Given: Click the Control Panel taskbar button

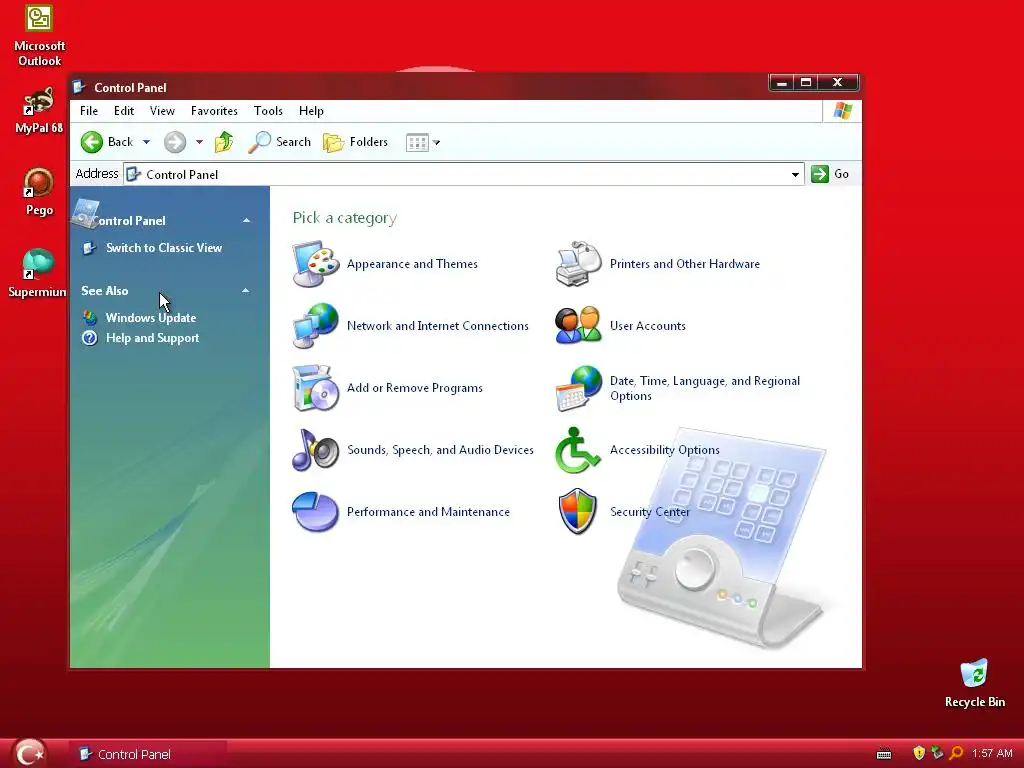Looking at the screenshot, I should coord(149,754).
